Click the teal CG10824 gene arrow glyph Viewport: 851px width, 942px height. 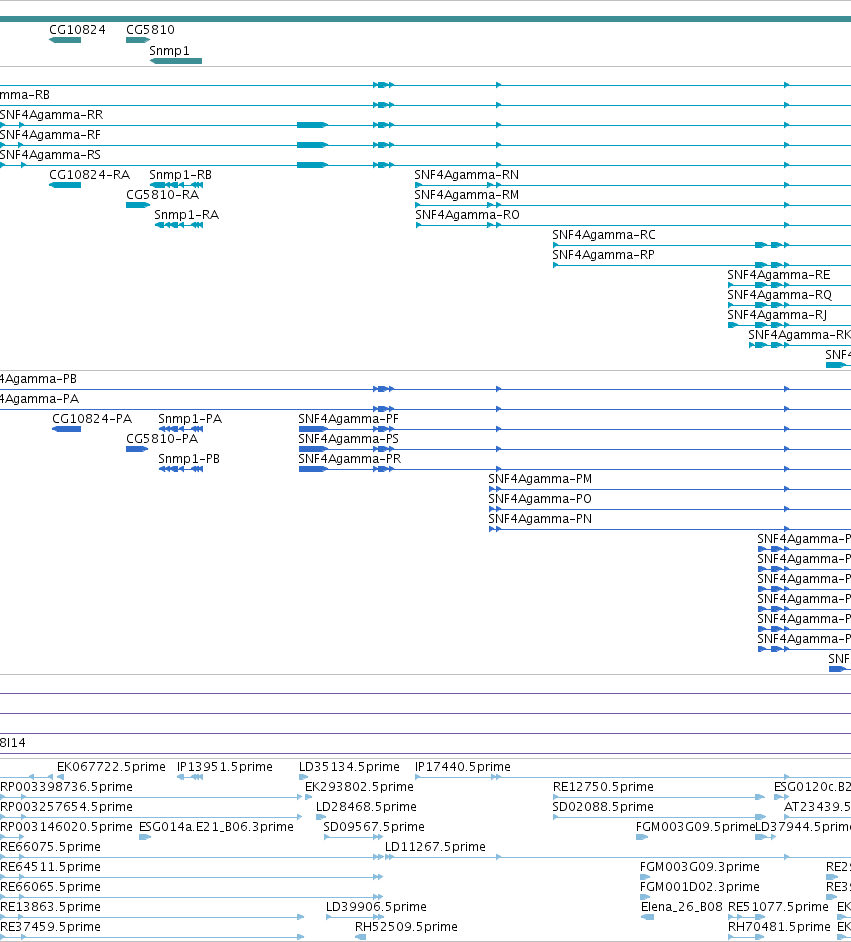(65, 40)
